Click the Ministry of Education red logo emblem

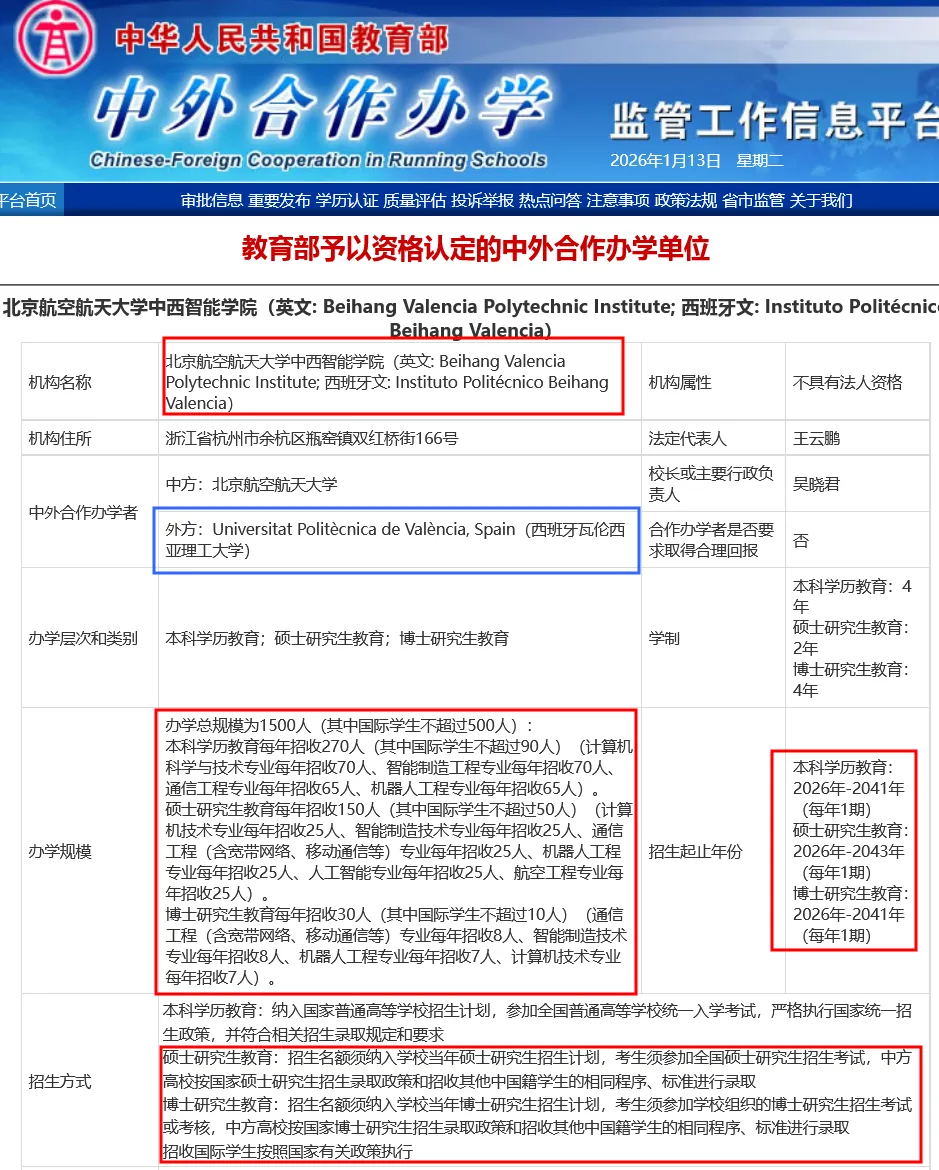[55, 37]
